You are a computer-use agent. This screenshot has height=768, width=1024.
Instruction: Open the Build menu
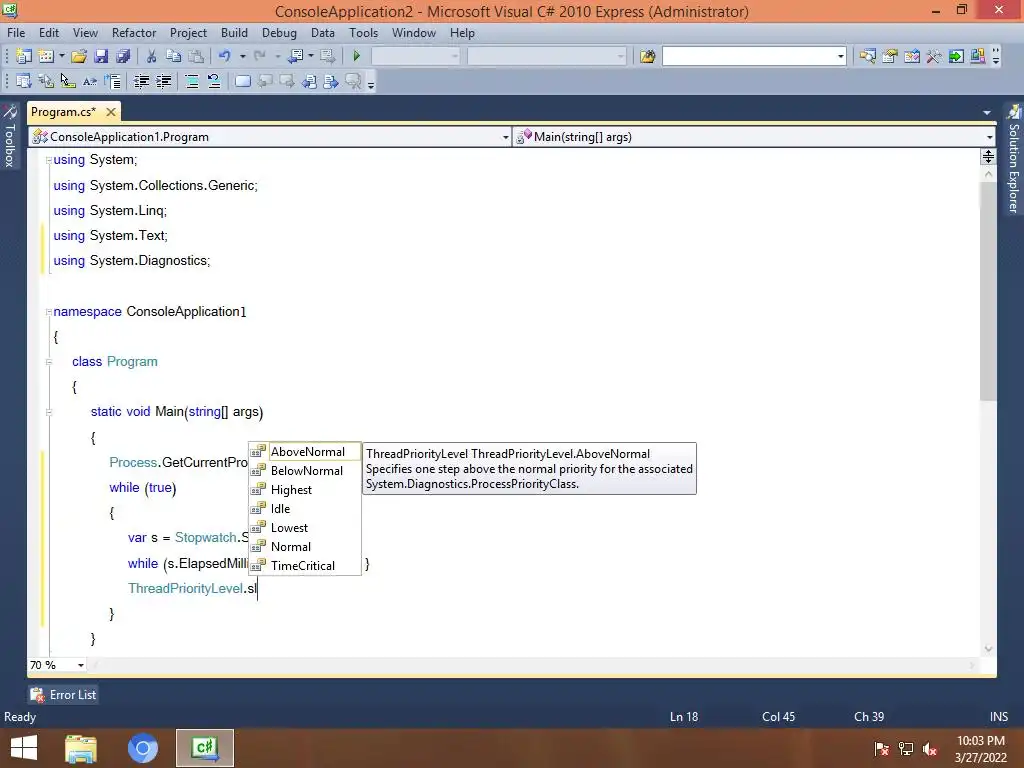pos(234,33)
